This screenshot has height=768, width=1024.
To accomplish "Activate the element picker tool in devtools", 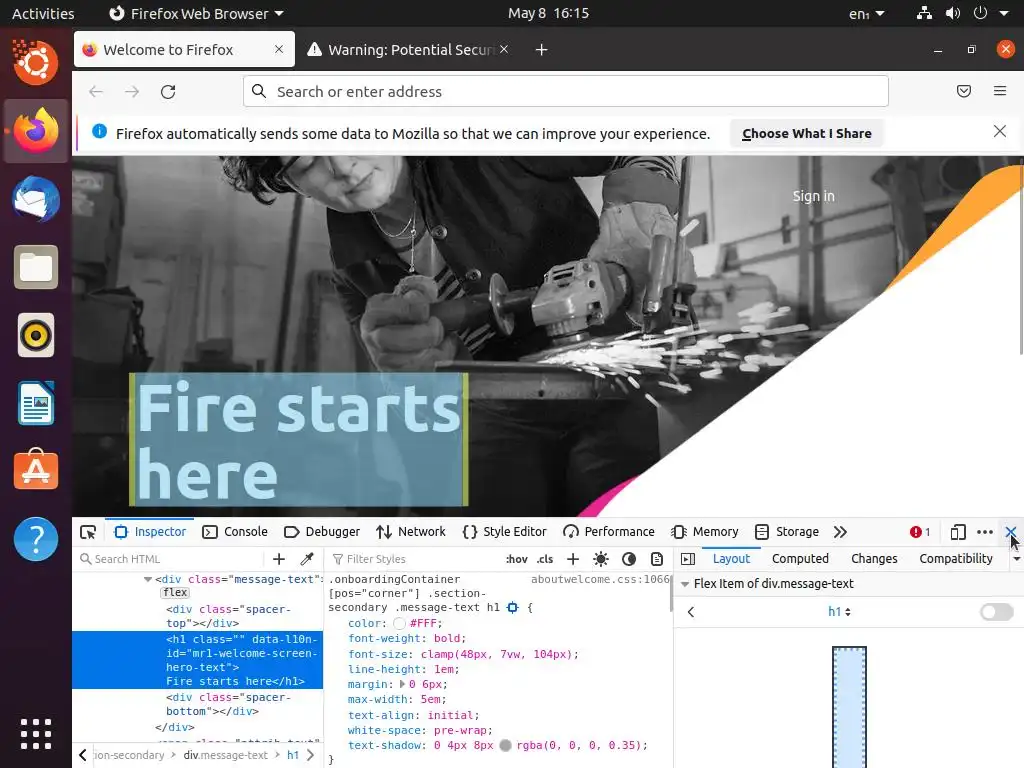I will pos(88,532).
